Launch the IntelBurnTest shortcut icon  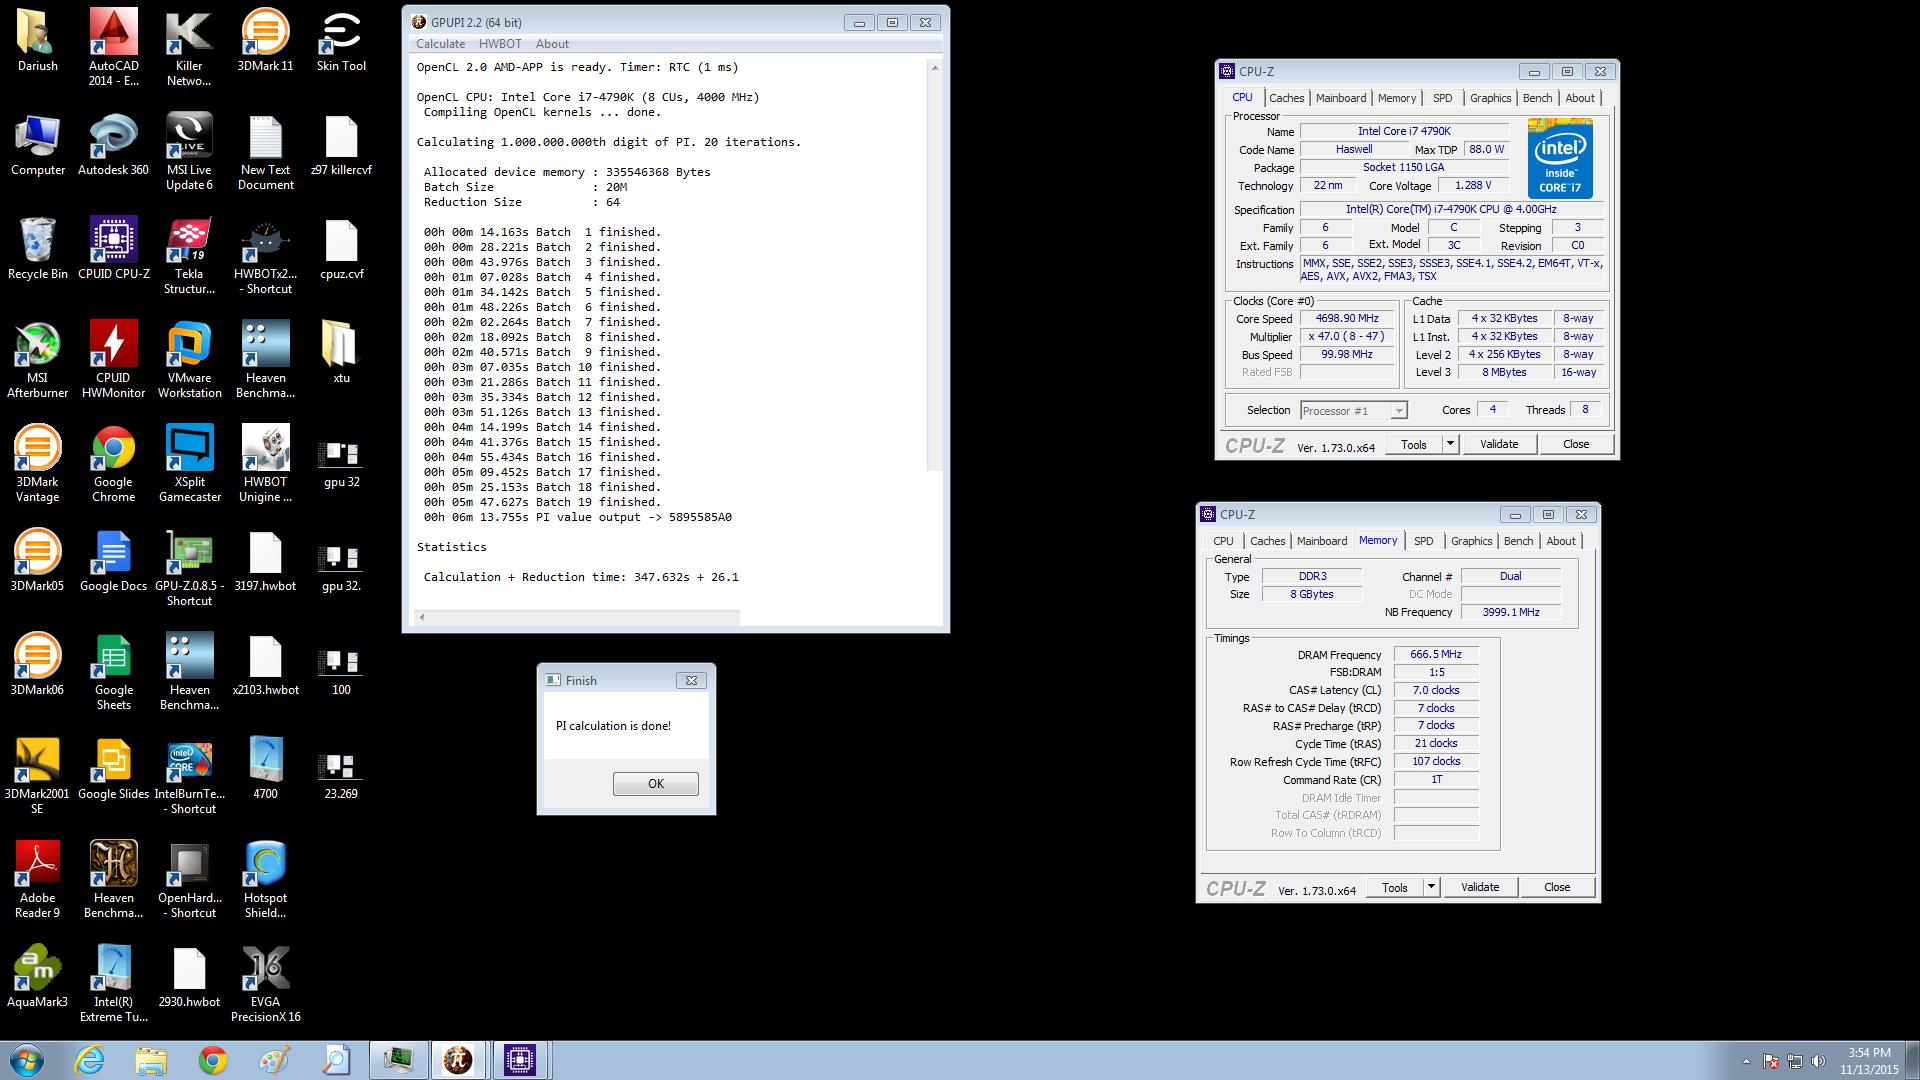click(189, 776)
